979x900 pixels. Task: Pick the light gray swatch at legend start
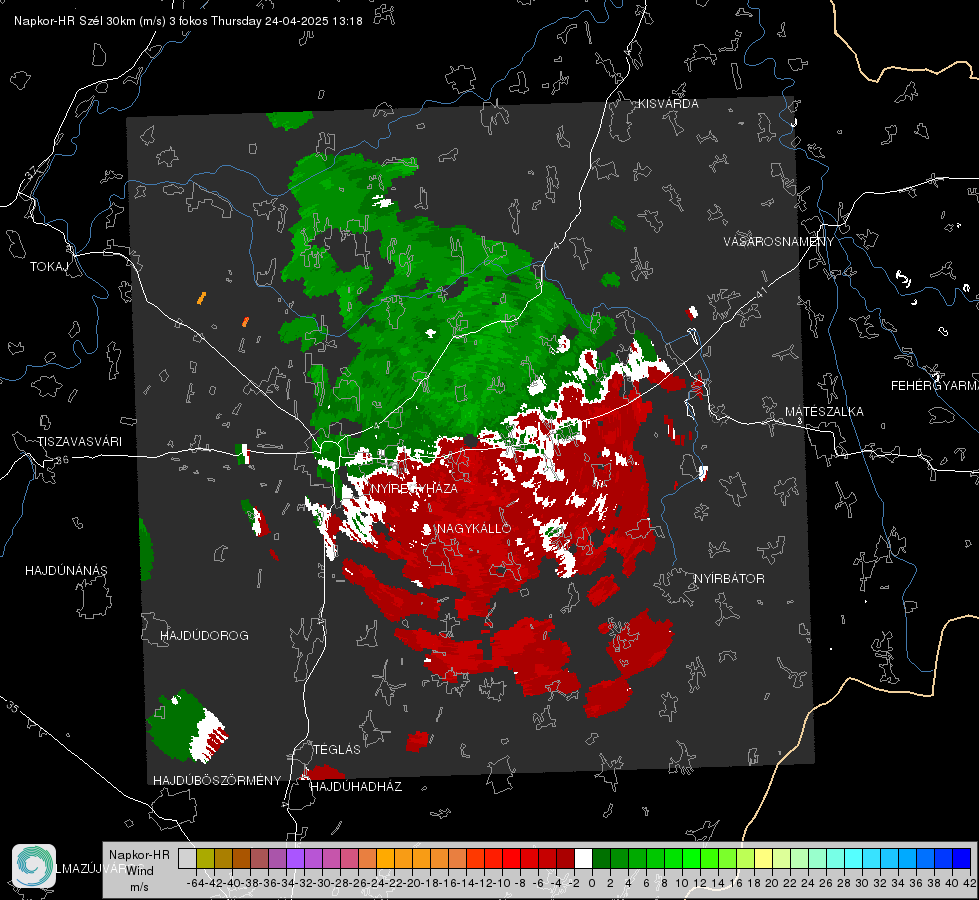pos(187,858)
